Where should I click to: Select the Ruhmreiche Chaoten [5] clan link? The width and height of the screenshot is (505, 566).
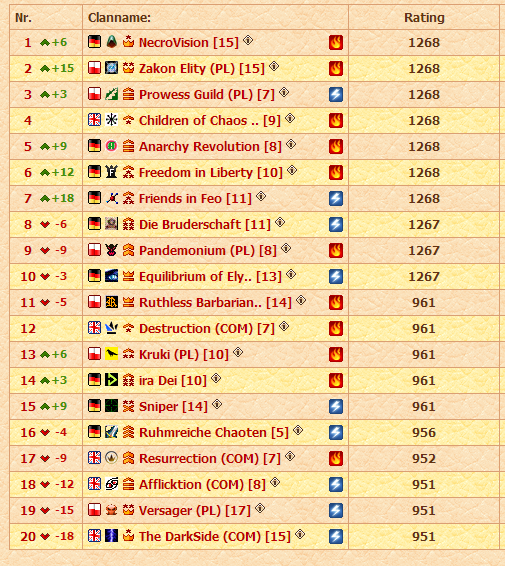coord(214,432)
